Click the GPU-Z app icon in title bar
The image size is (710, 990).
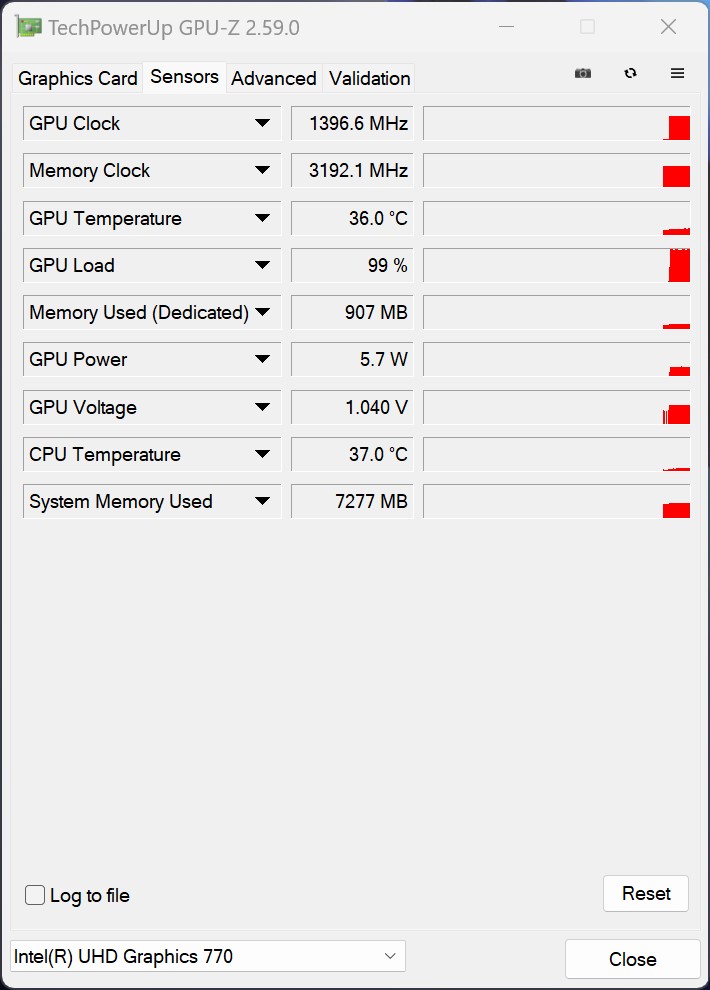coord(29,27)
